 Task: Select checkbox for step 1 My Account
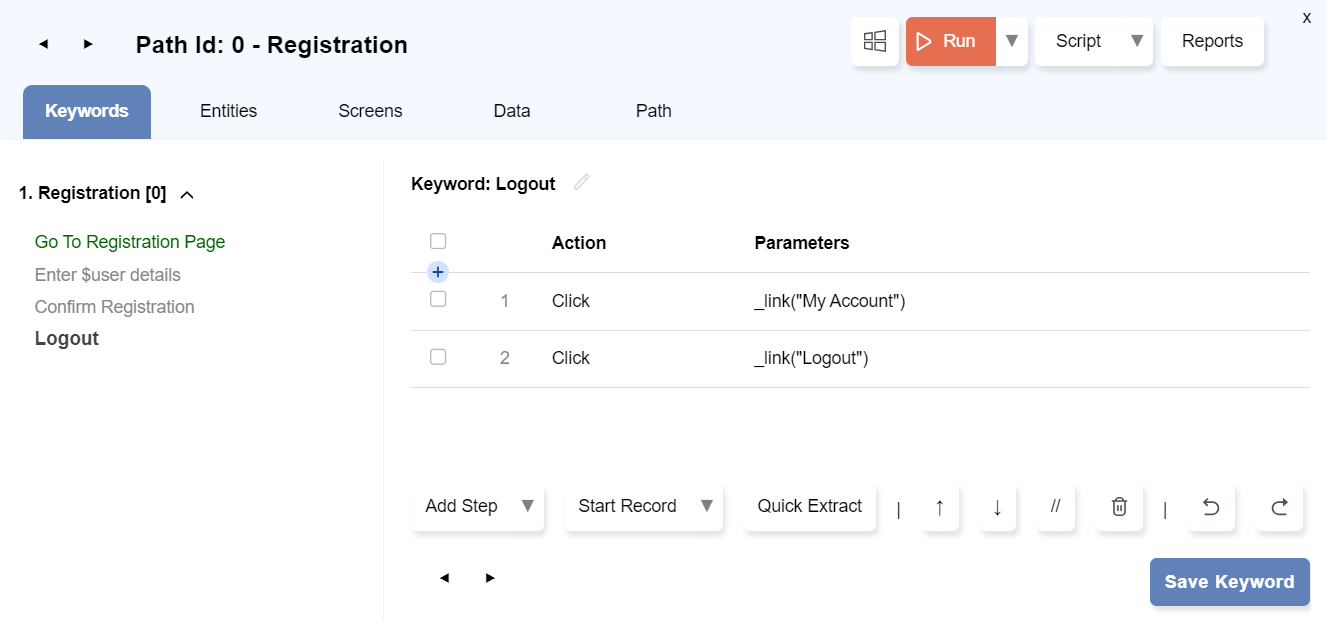coord(438,299)
